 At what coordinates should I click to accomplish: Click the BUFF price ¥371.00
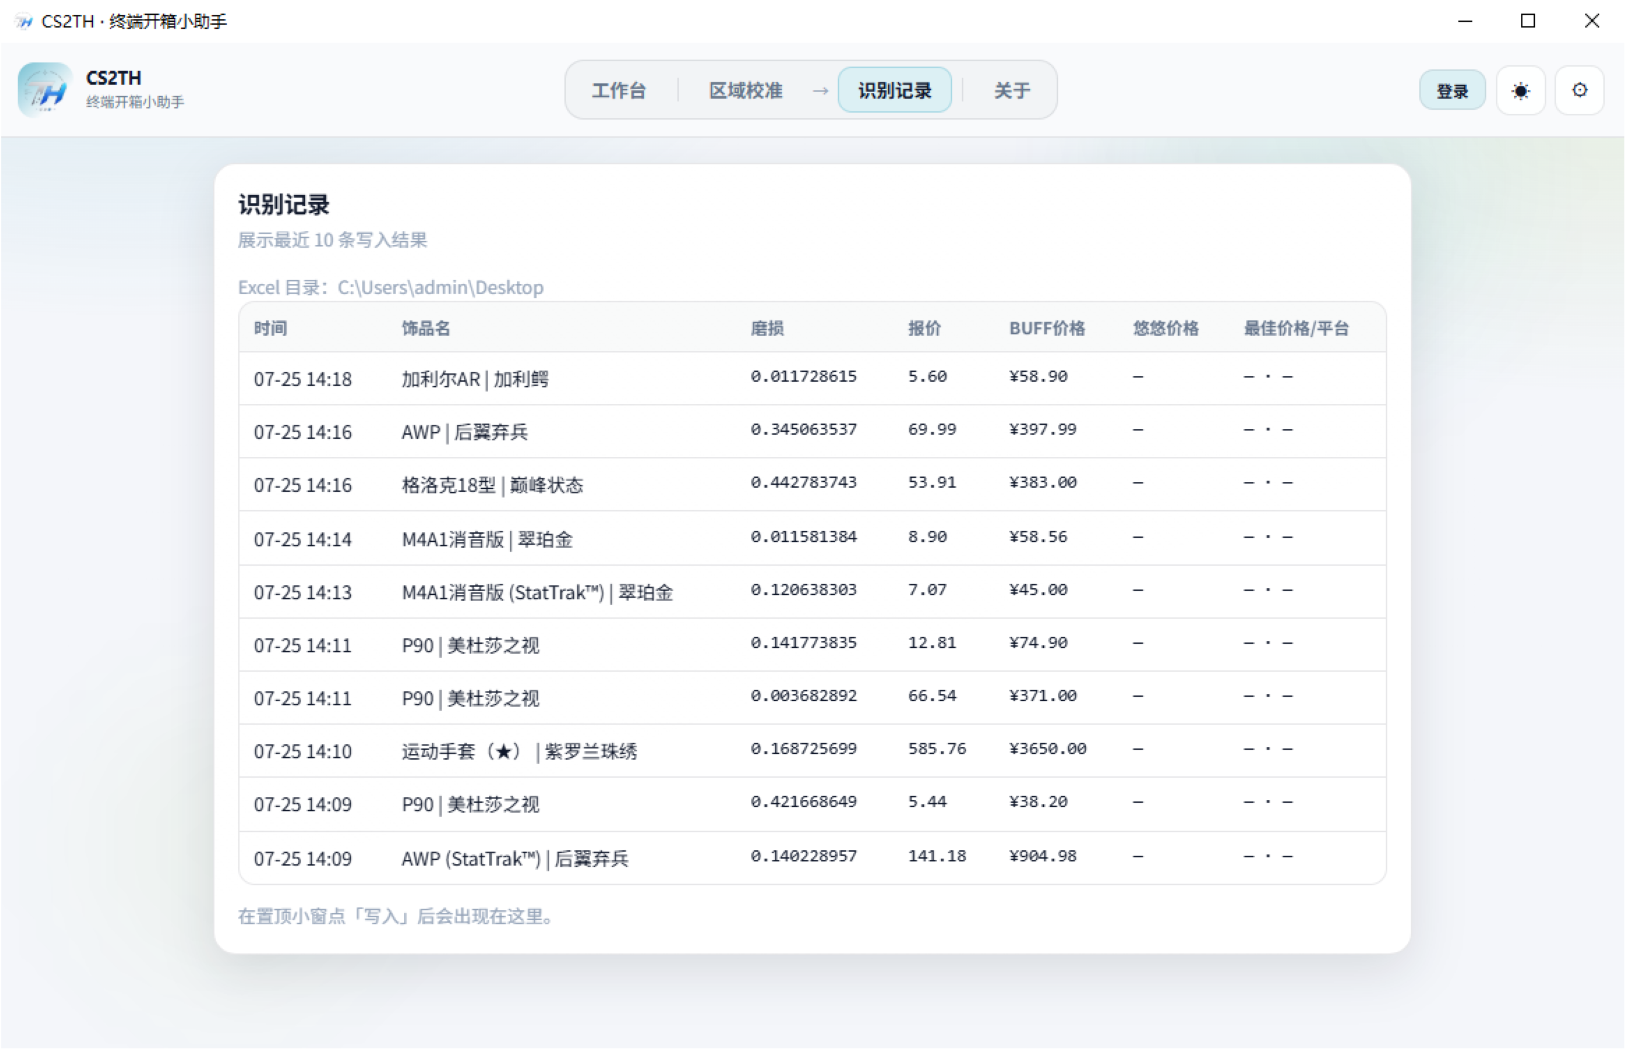click(x=1043, y=696)
